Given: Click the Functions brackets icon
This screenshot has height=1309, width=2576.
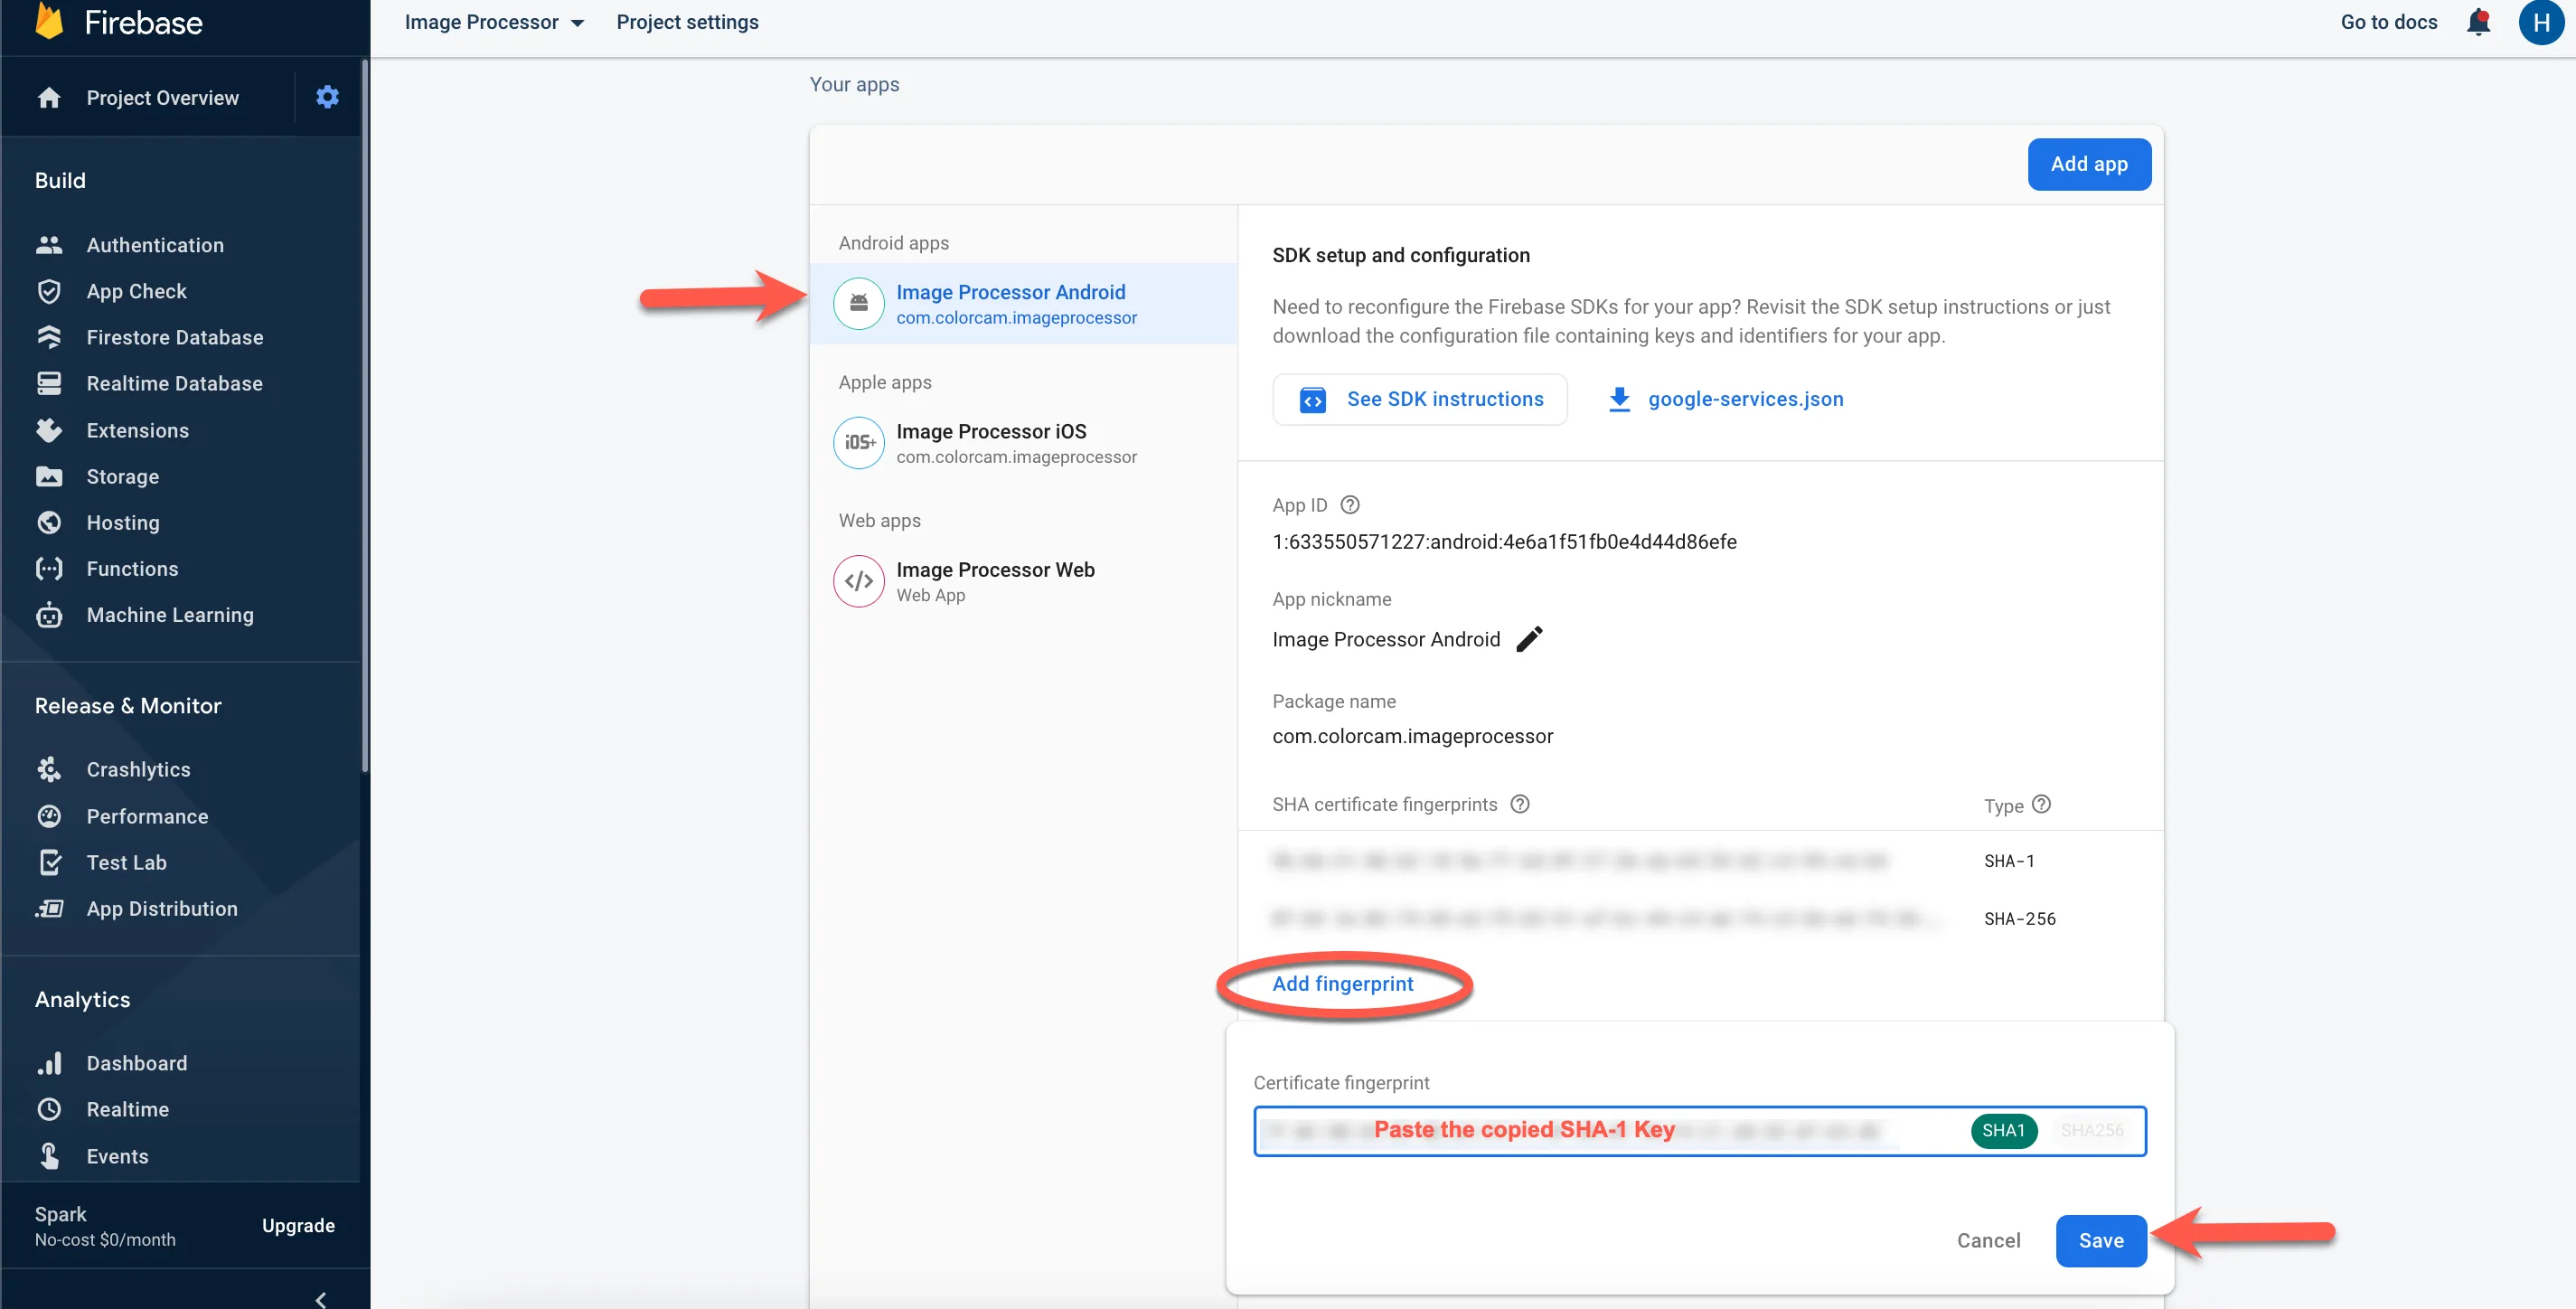Looking at the screenshot, I should point(49,568).
